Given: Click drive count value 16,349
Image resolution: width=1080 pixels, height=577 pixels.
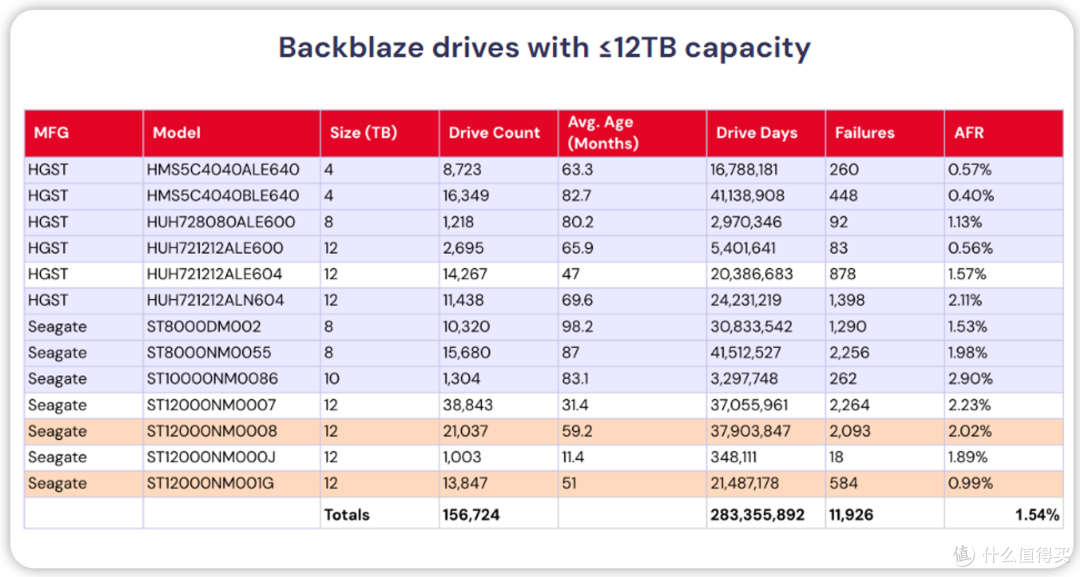Looking at the screenshot, I should pos(466,196).
